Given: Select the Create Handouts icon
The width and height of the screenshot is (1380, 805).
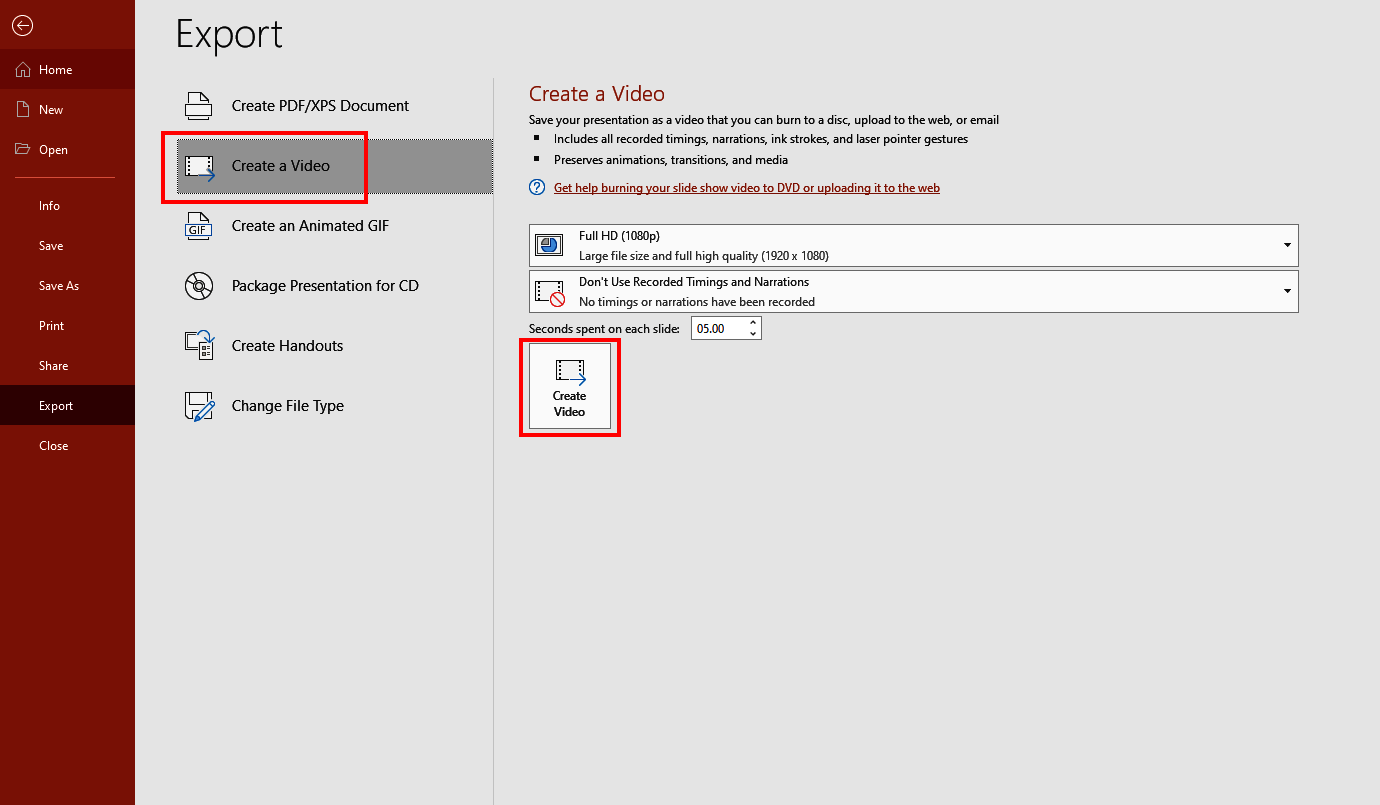Looking at the screenshot, I should pyautogui.click(x=198, y=345).
